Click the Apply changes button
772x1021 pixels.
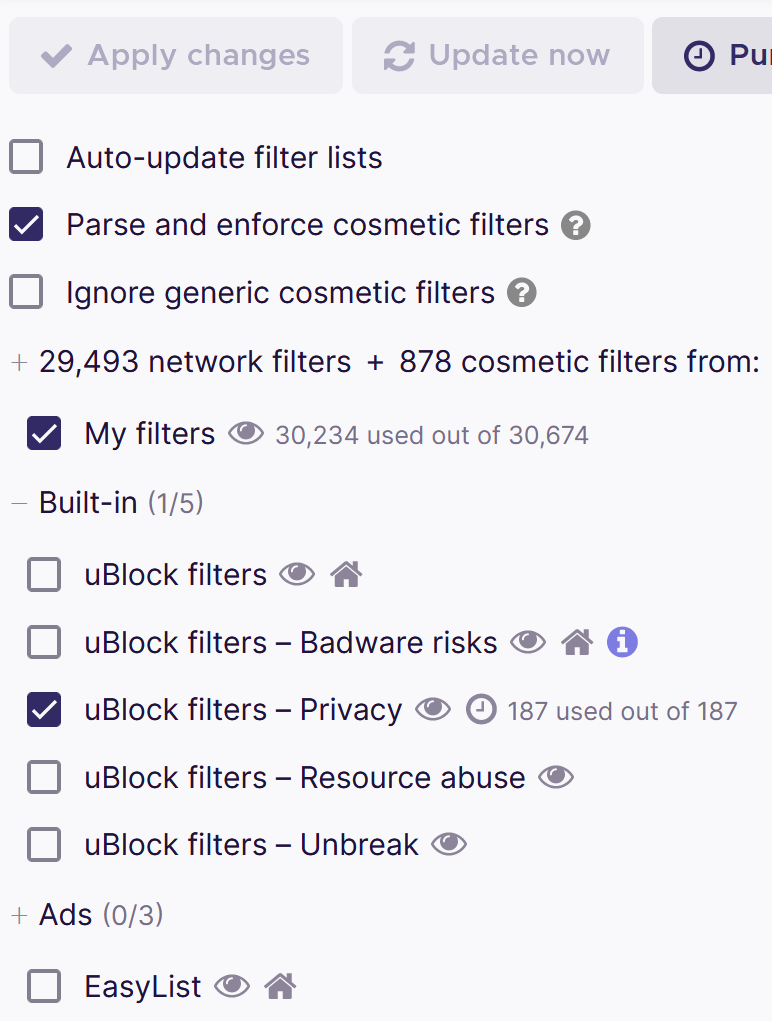click(x=176, y=55)
